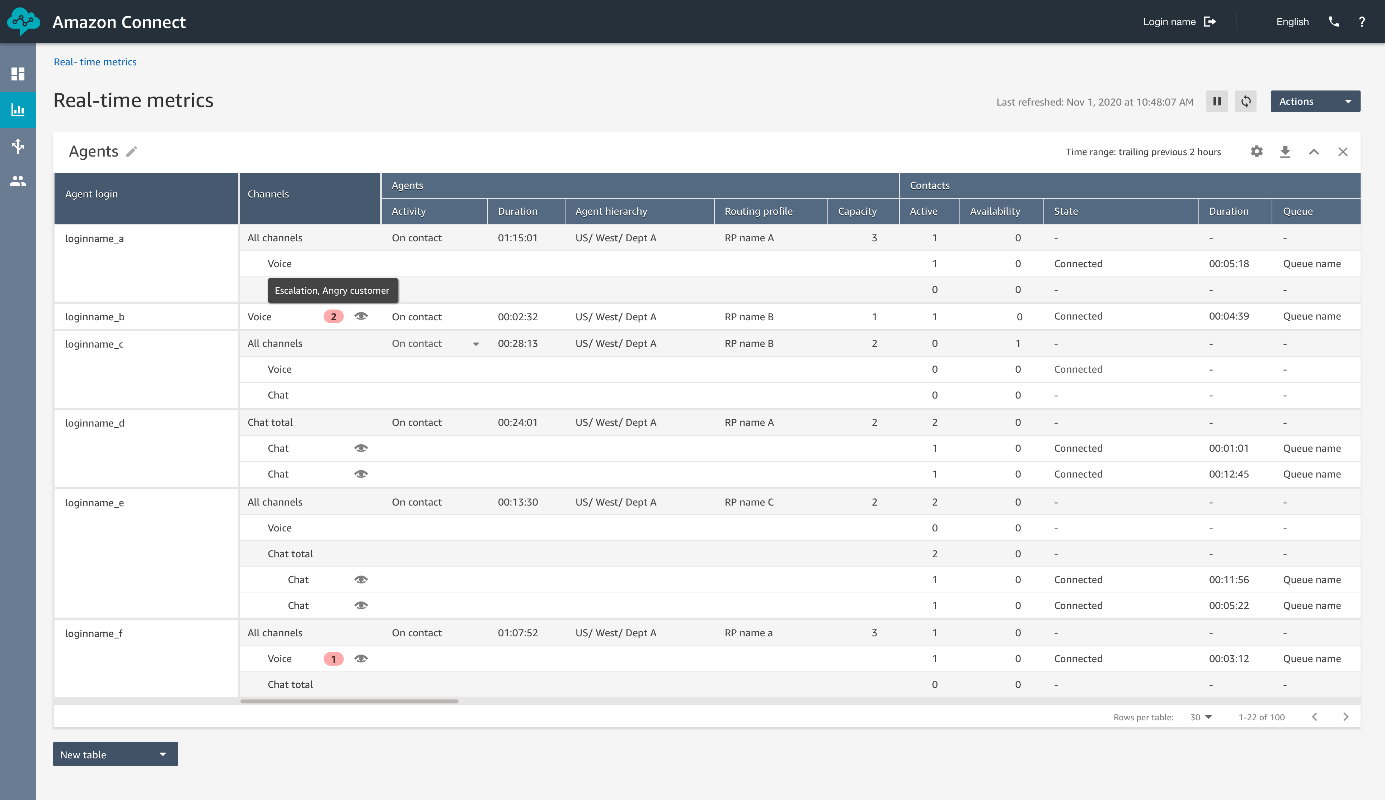Click RP name a for loginname_f
Image resolution: width=1385 pixels, height=800 pixels.
click(749, 633)
